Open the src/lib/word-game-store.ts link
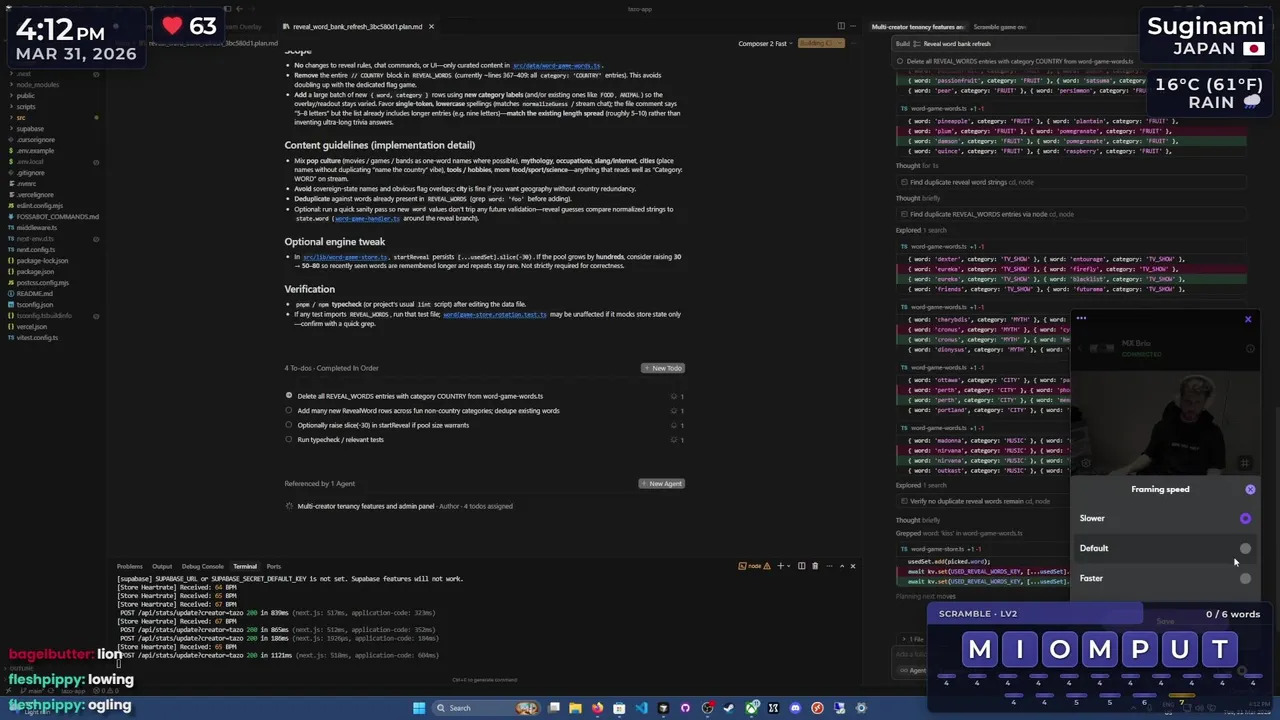The width and height of the screenshot is (1280, 720). coord(345,257)
